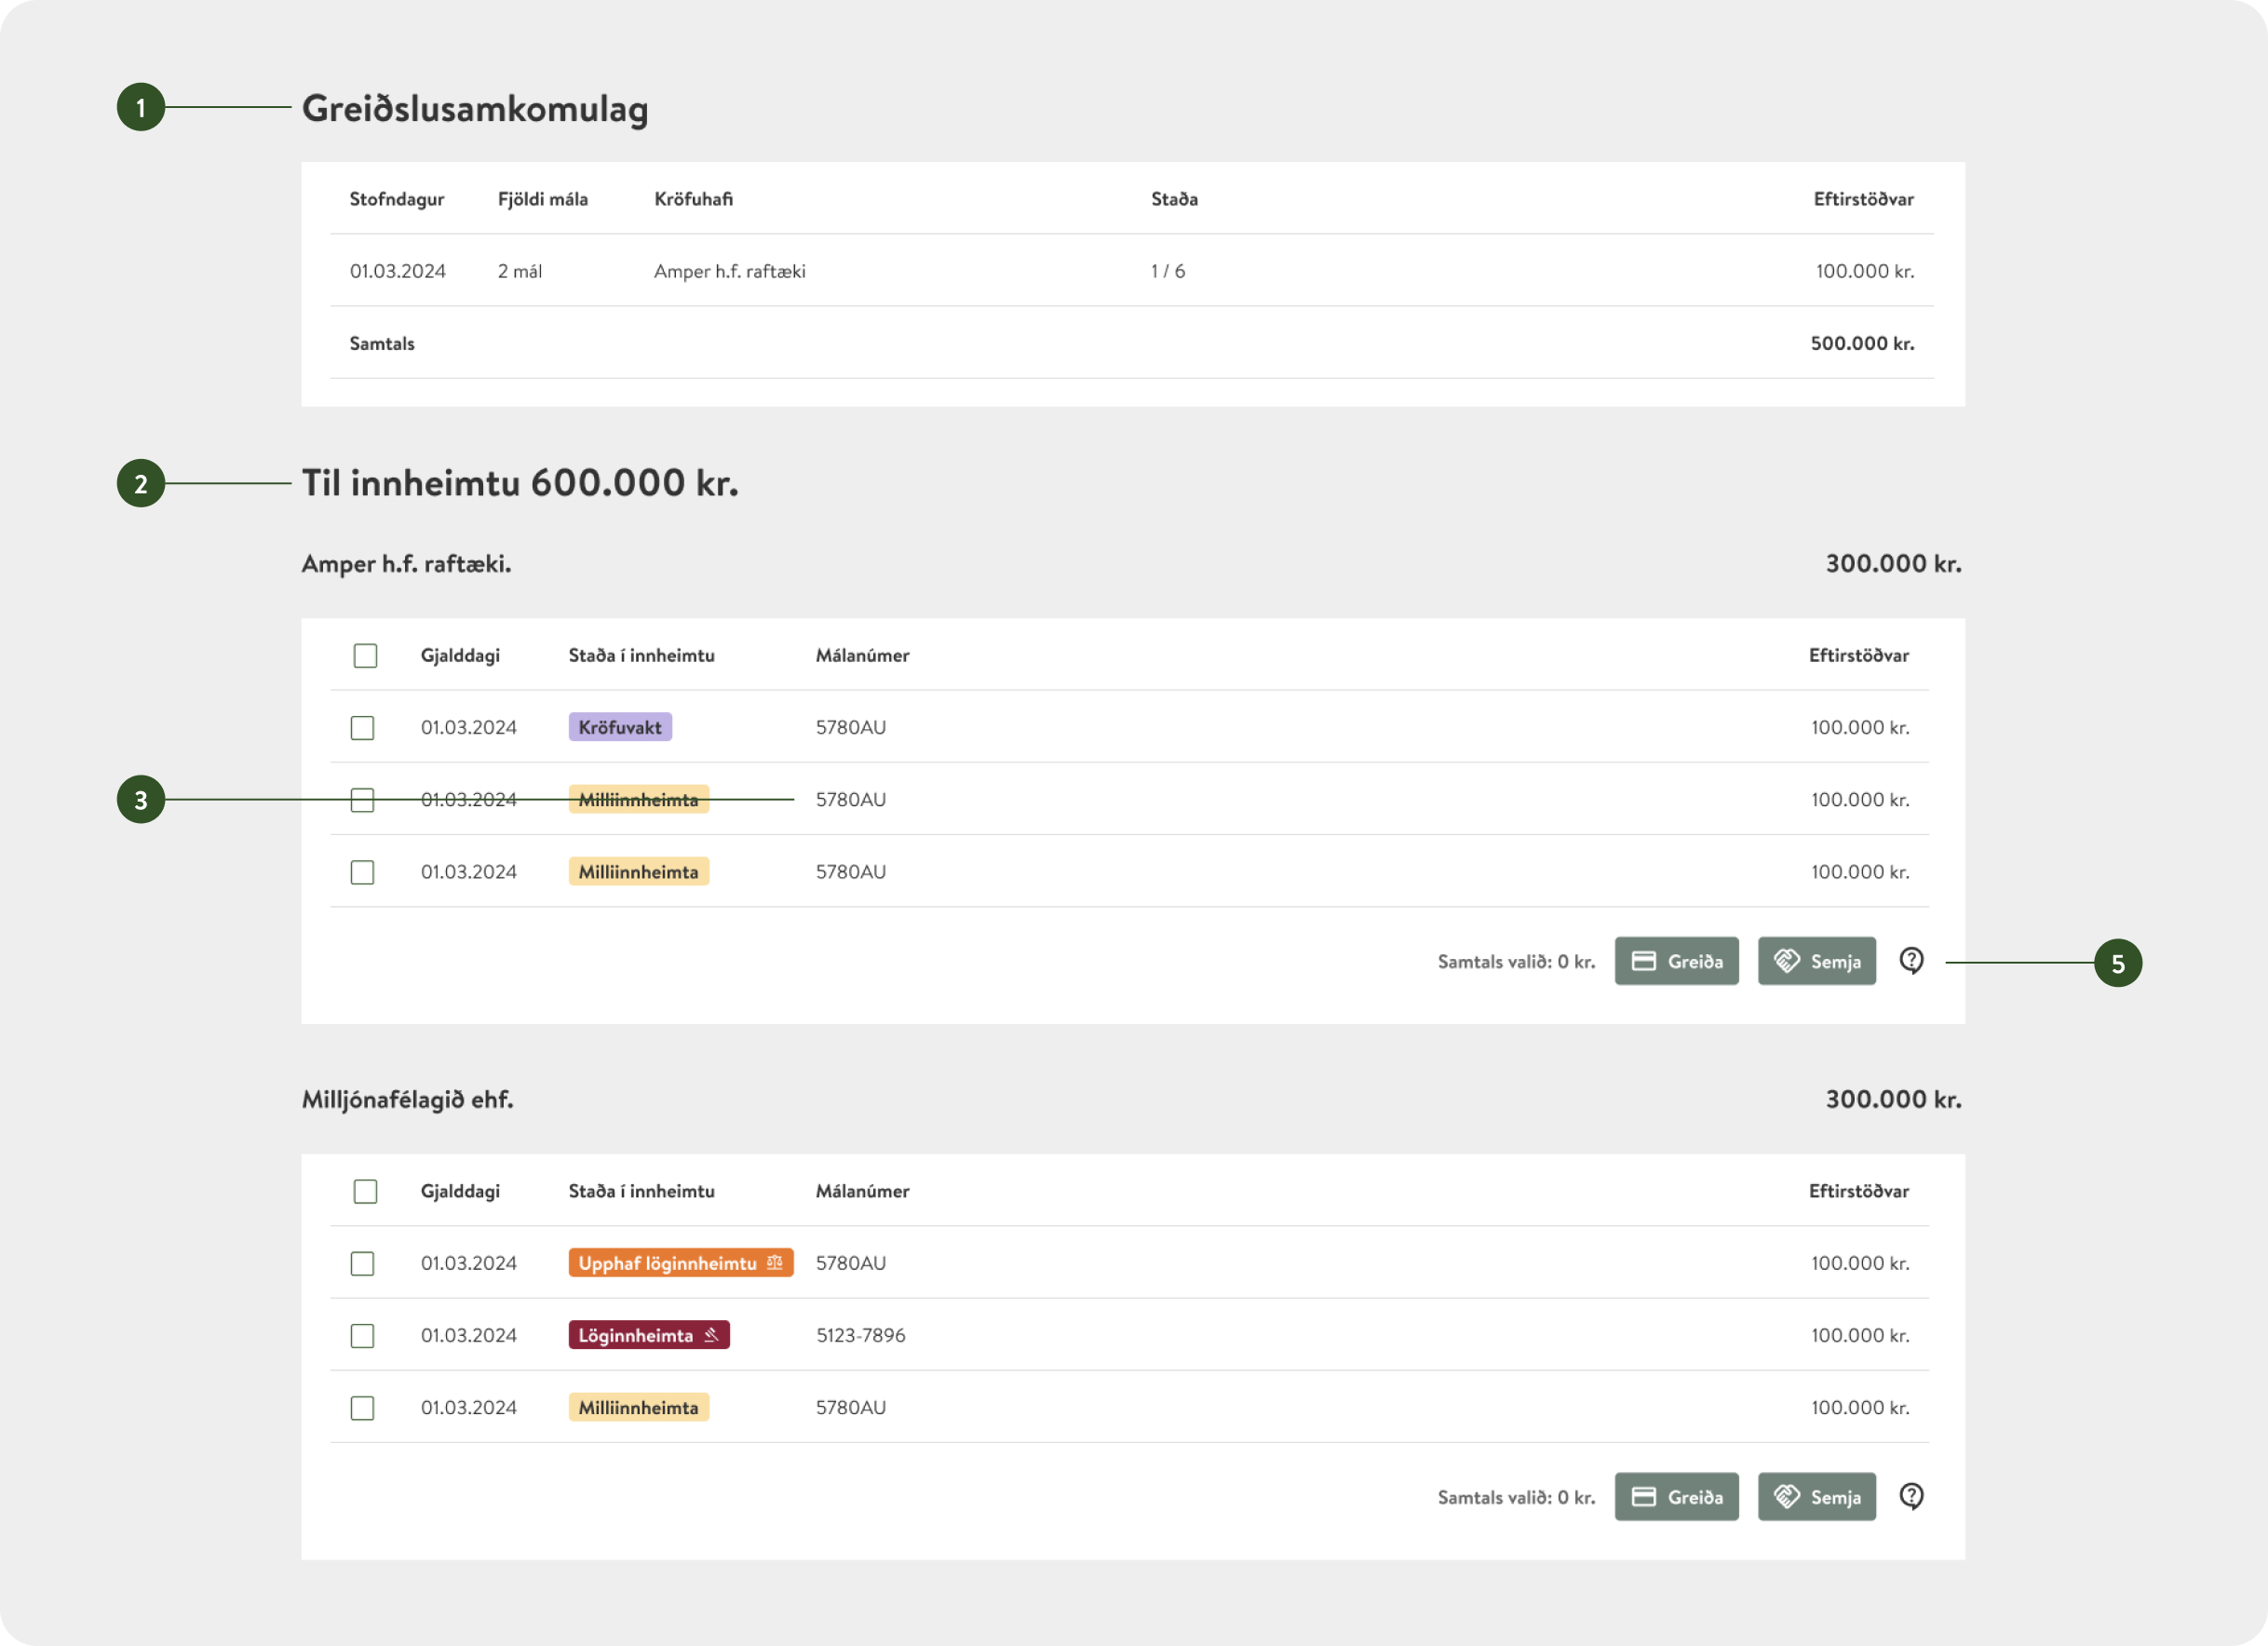The width and height of the screenshot is (2268, 1646).
Task: Toggle the select-all checkbox for Milljónafélagið ehf.
Action: tap(365, 1191)
